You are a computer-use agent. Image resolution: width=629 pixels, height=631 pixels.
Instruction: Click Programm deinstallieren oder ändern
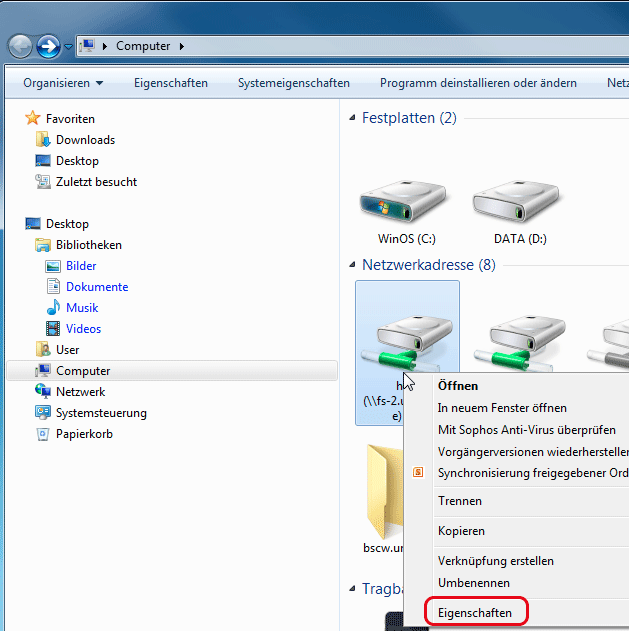pyautogui.click(x=477, y=83)
